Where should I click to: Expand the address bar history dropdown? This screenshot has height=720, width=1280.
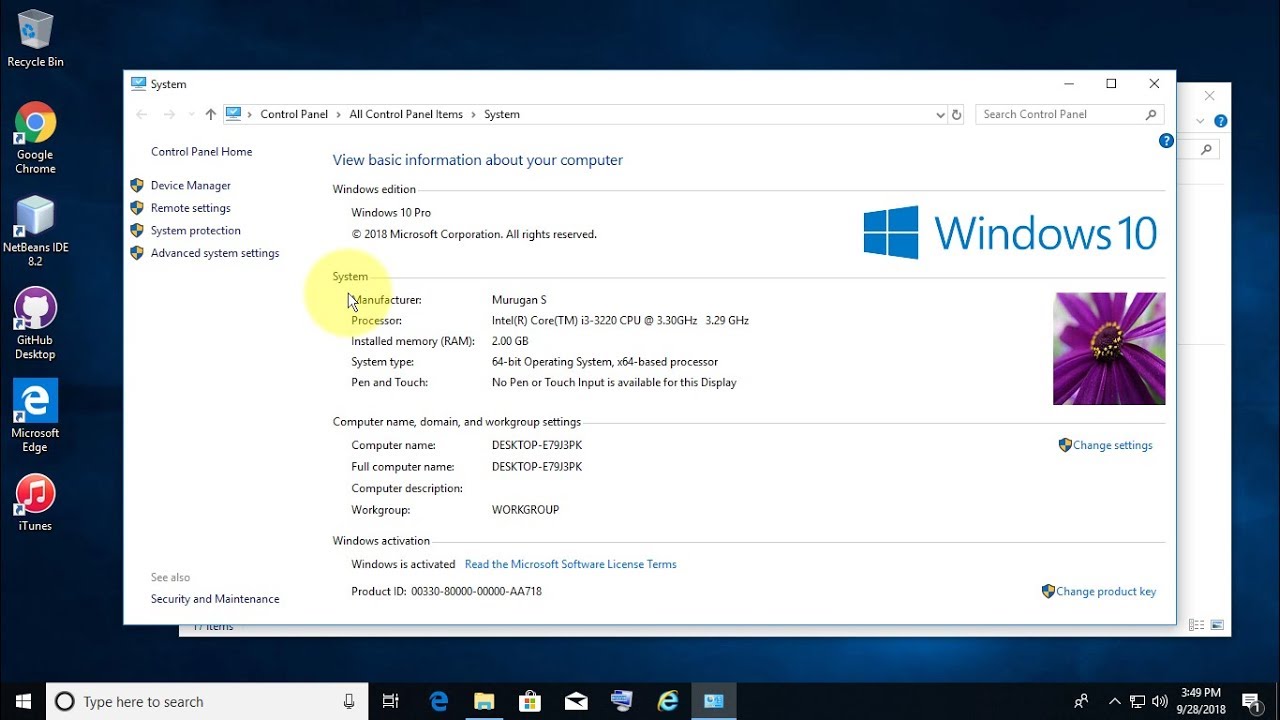pyautogui.click(x=940, y=115)
